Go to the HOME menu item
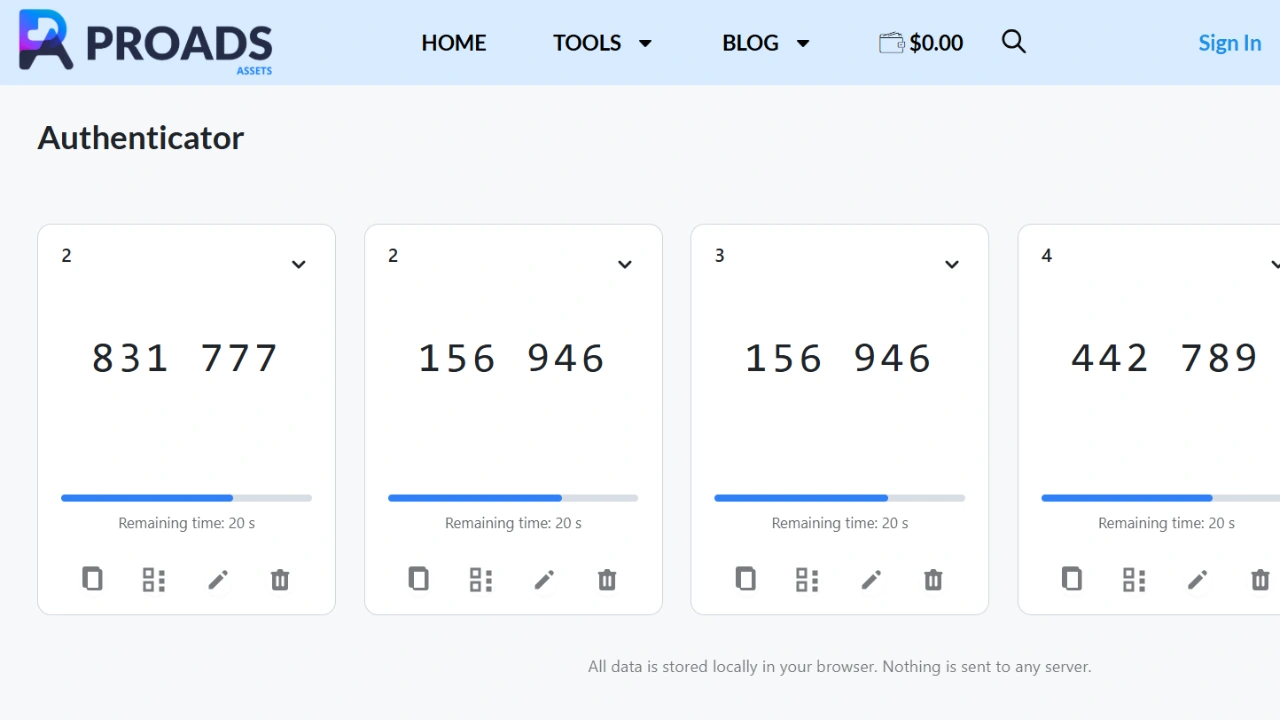1280x720 pixels. [454, 43]
